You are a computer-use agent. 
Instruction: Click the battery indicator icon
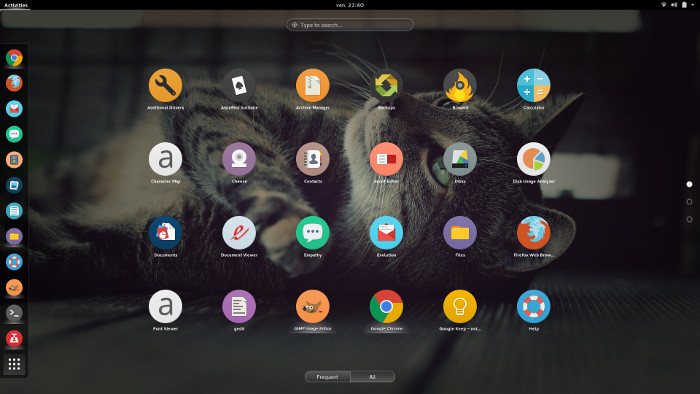pyautogui.click(x=684, y=5)
